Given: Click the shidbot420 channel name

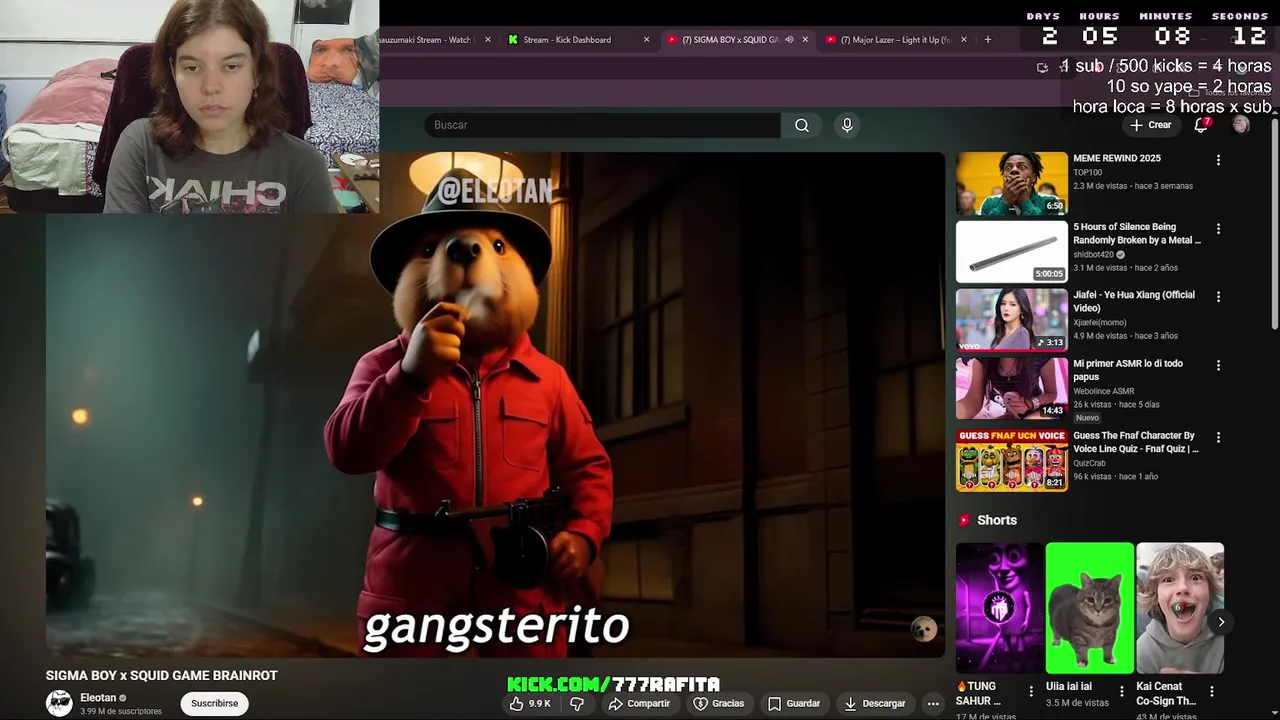Looking at the screenshot, I should coord(1093,254).
